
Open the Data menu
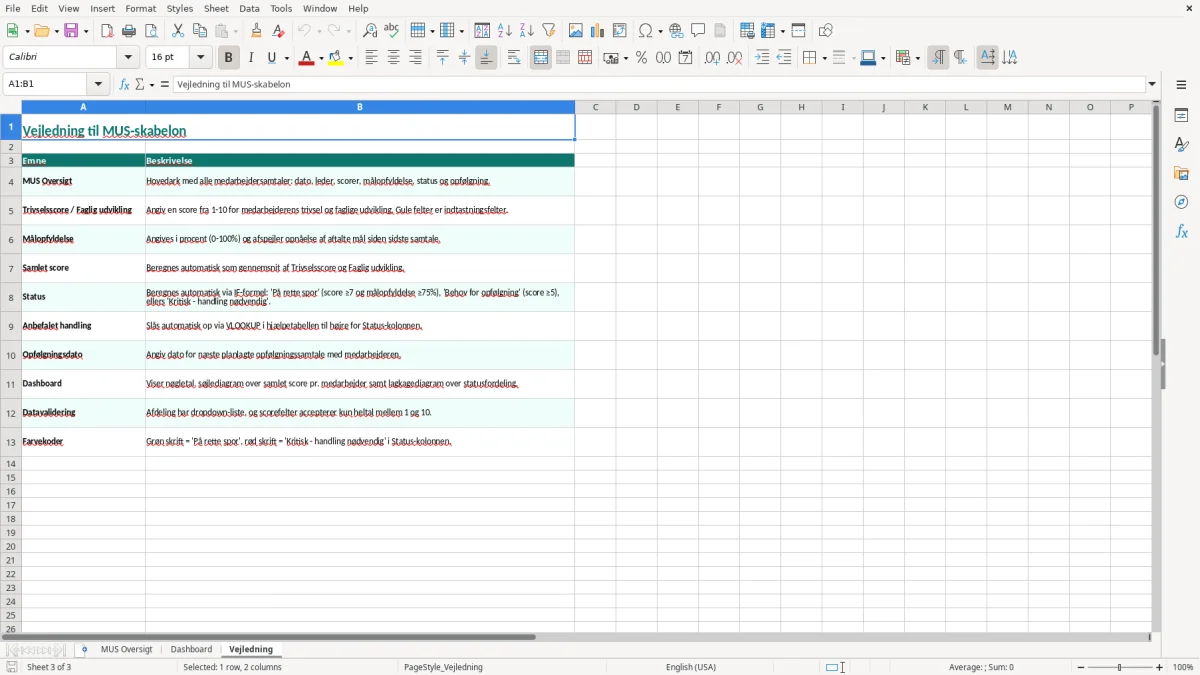click(x=250, y=8)
